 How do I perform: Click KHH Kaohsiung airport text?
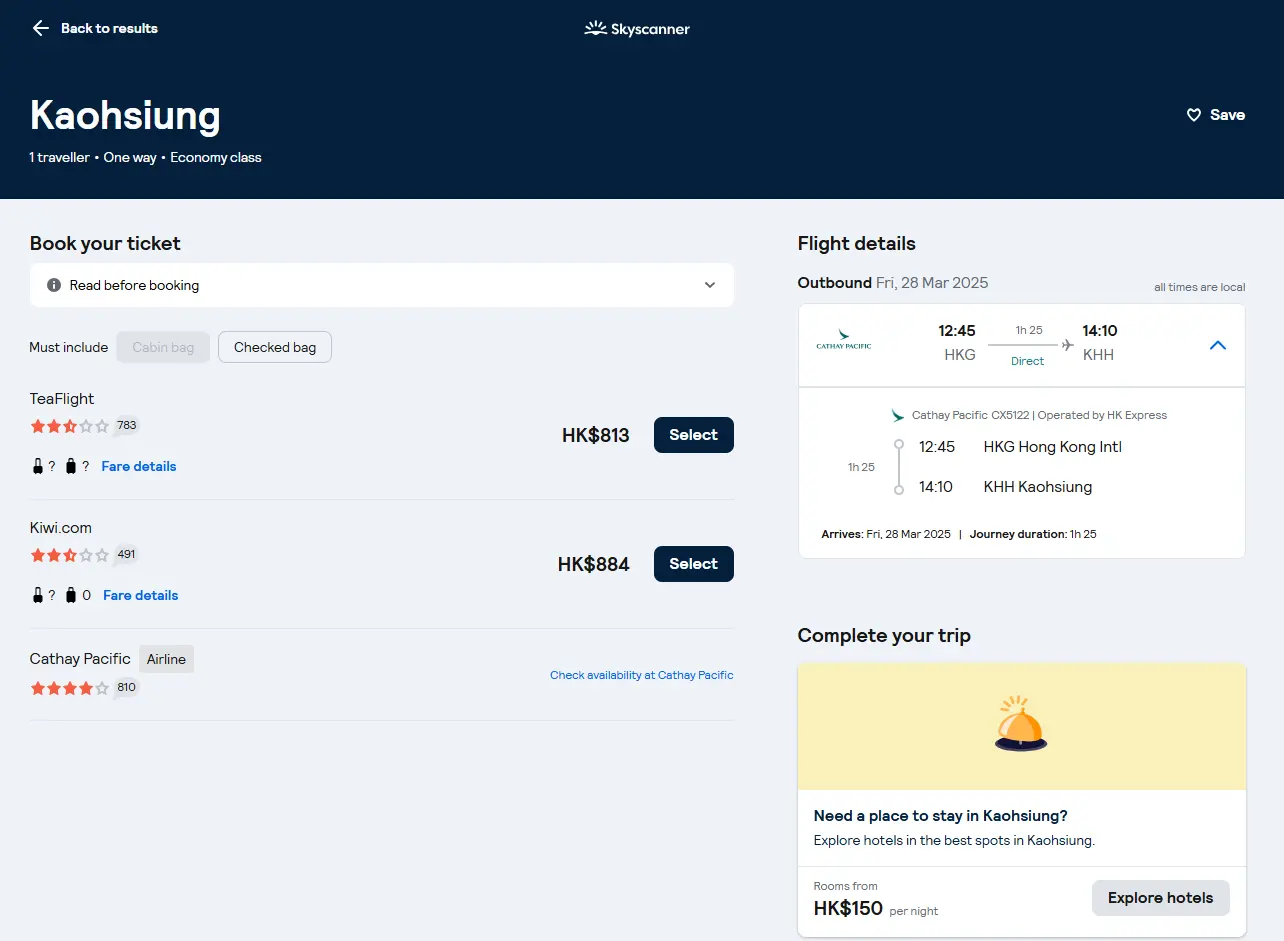[1038, 487]
